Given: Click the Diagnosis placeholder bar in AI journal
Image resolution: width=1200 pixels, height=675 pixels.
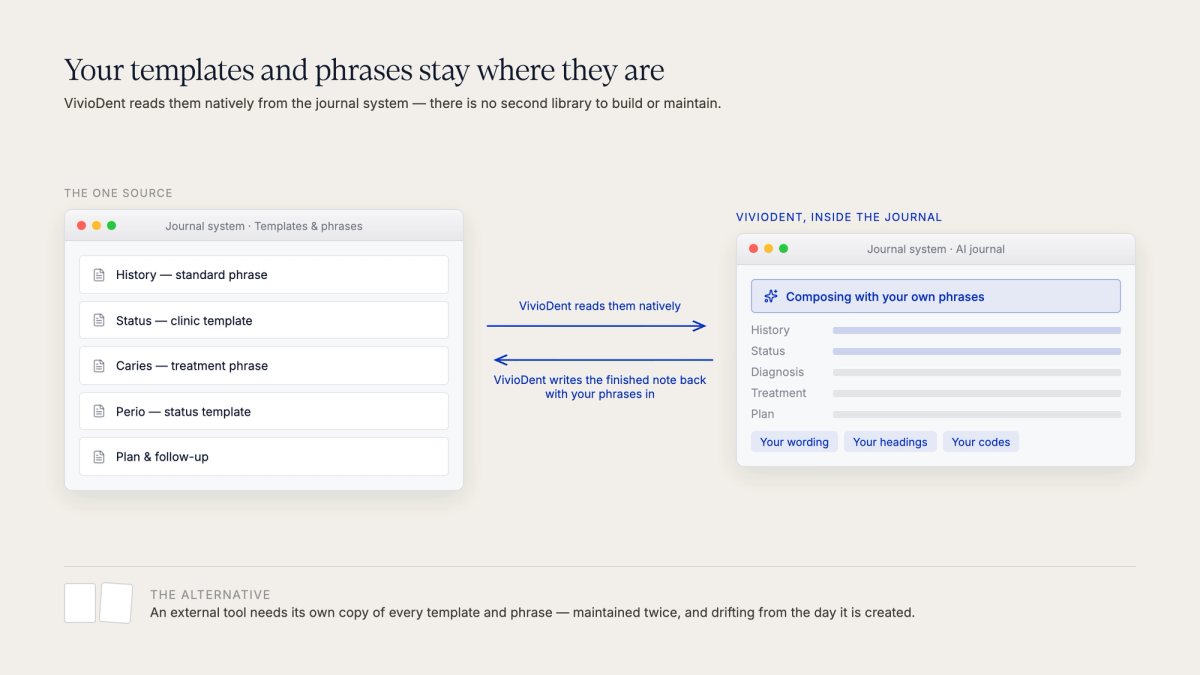Looking at the screenshot, I should [977, 372].
